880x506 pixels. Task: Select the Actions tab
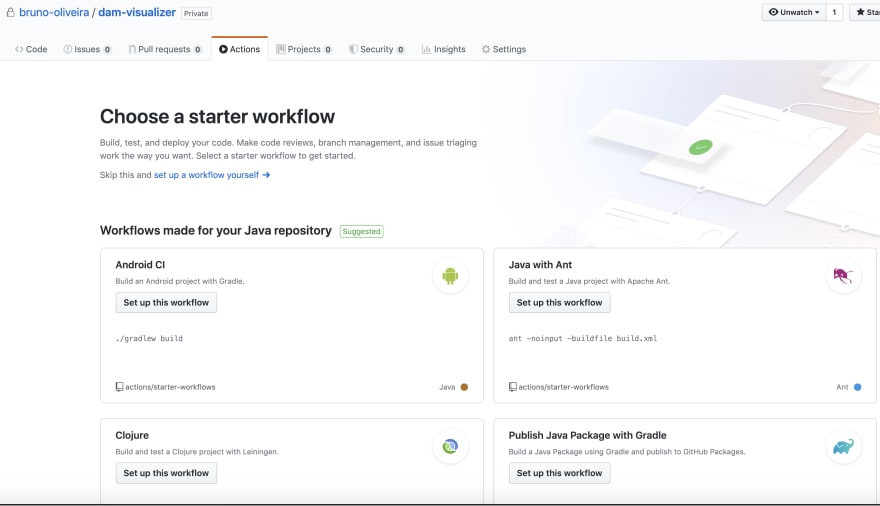pyautogui.click(x=240, y=49)
